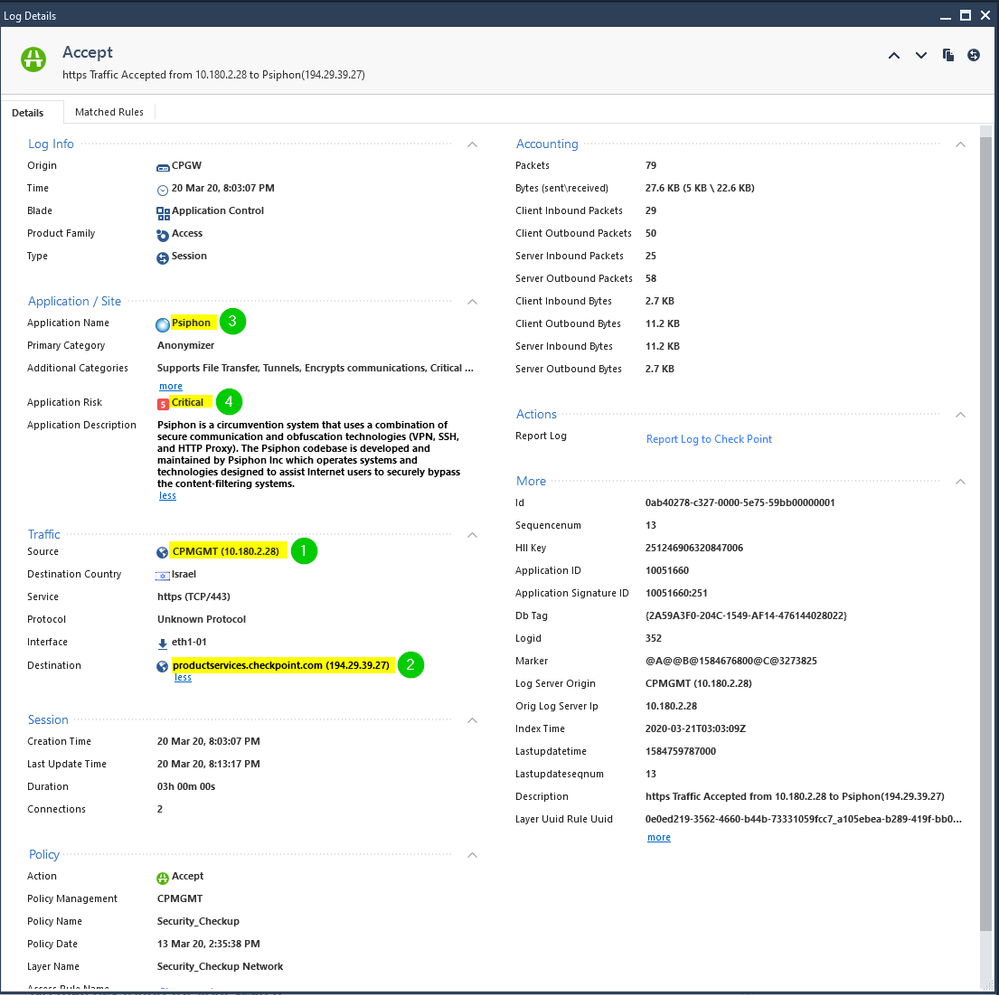
Task: Click the Psiphon application name
Action: tap(190, 322)
